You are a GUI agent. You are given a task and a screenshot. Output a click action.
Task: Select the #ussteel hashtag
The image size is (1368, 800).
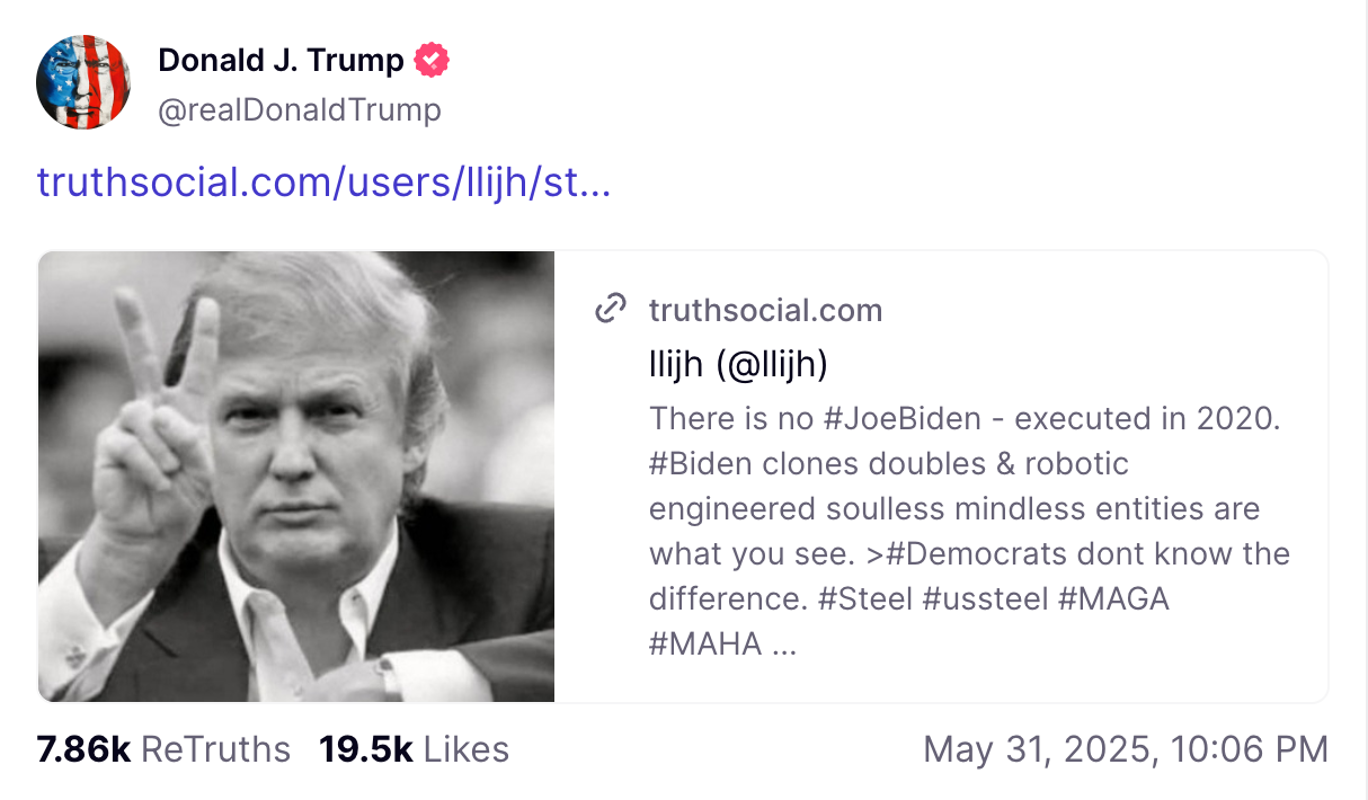(985, 600)
